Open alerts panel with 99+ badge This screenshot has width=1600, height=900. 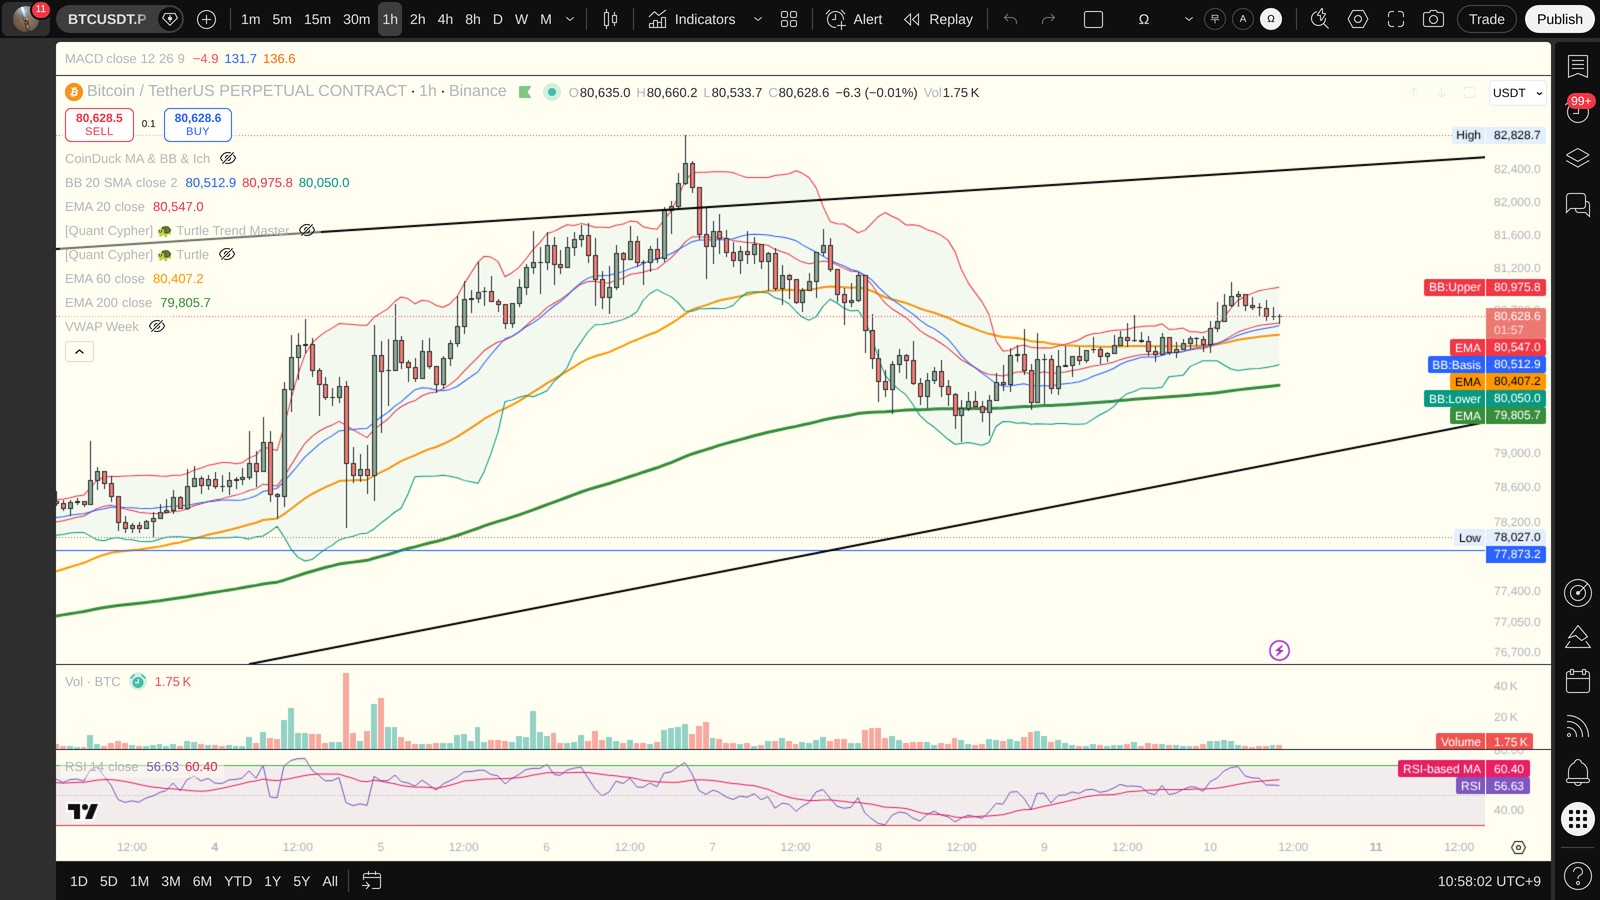1578,111
